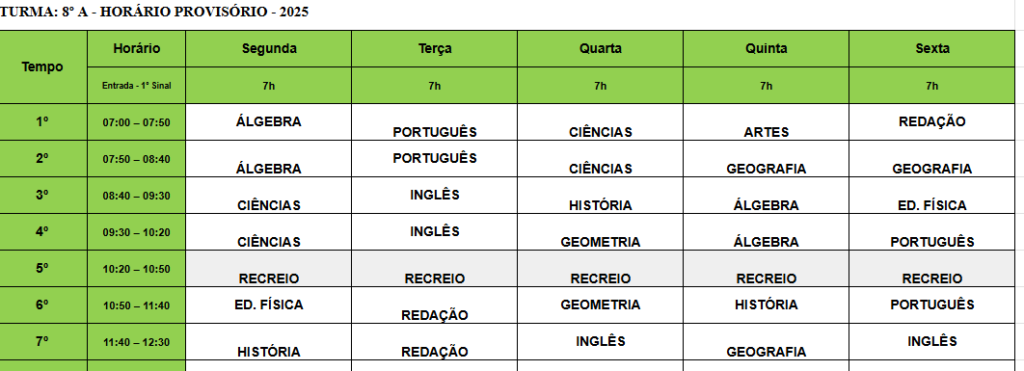Select the 3º period row label

pyautogui.click(x=43, y=195)
